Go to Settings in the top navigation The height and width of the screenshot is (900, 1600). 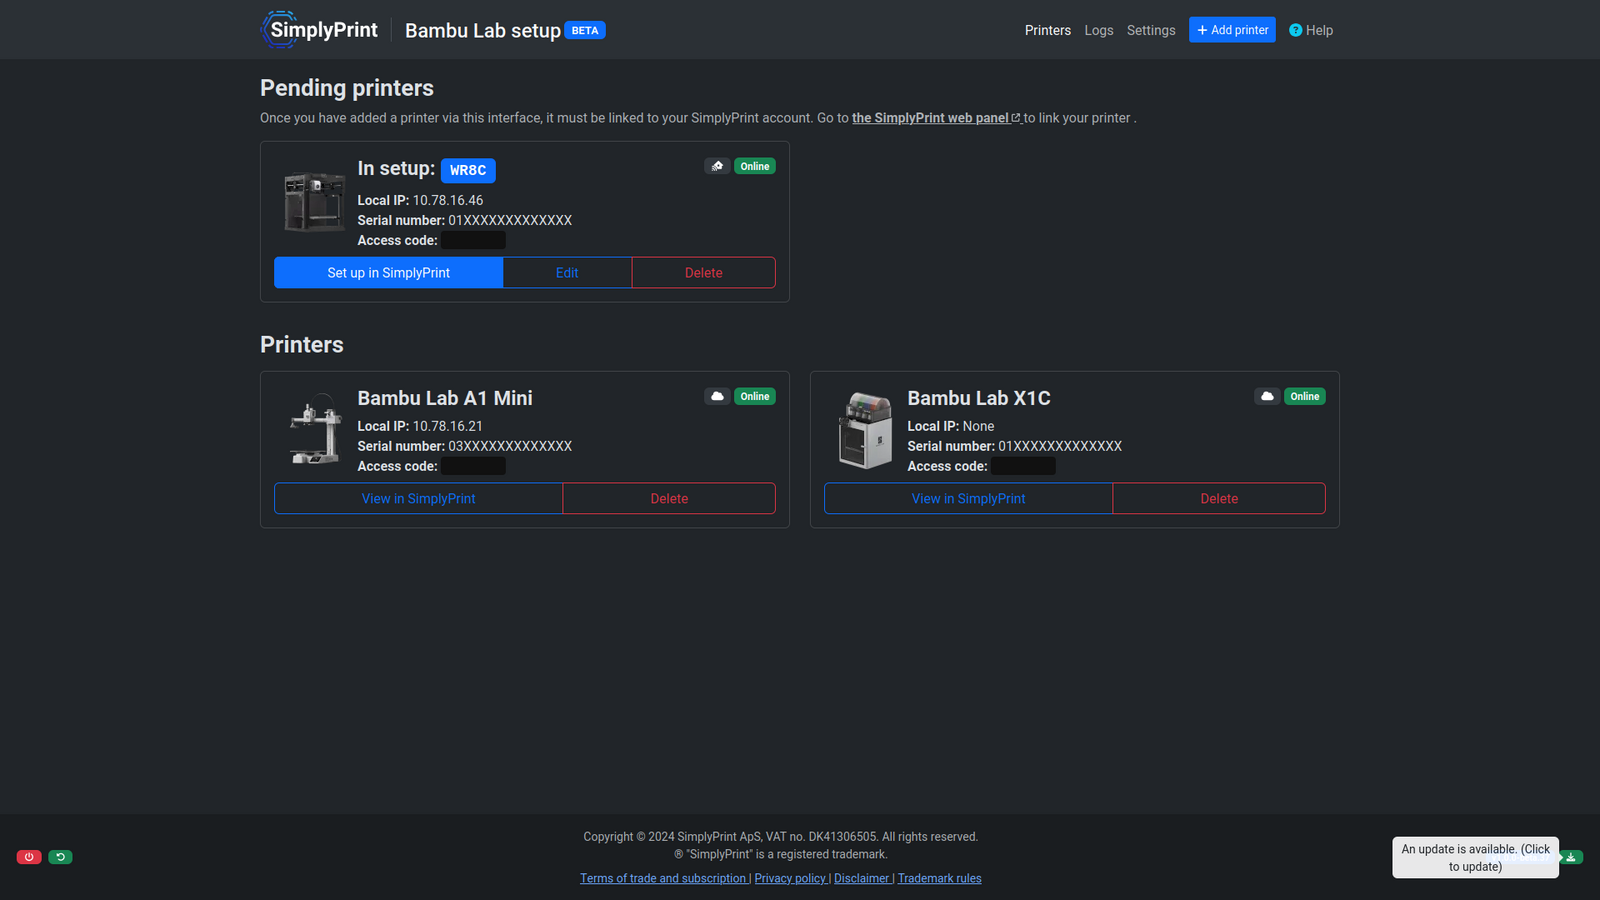click(x=1151, y=30)
